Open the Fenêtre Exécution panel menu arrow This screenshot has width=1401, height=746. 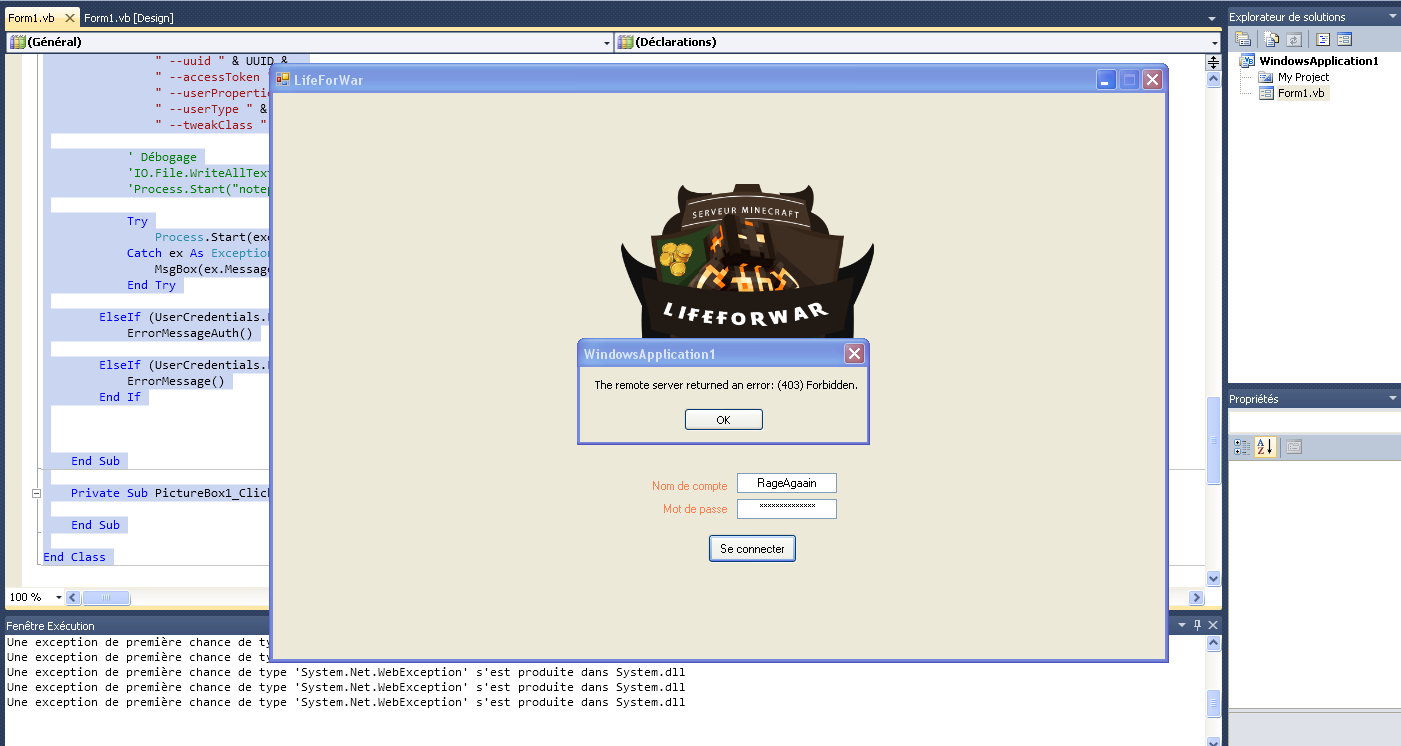1181,625
